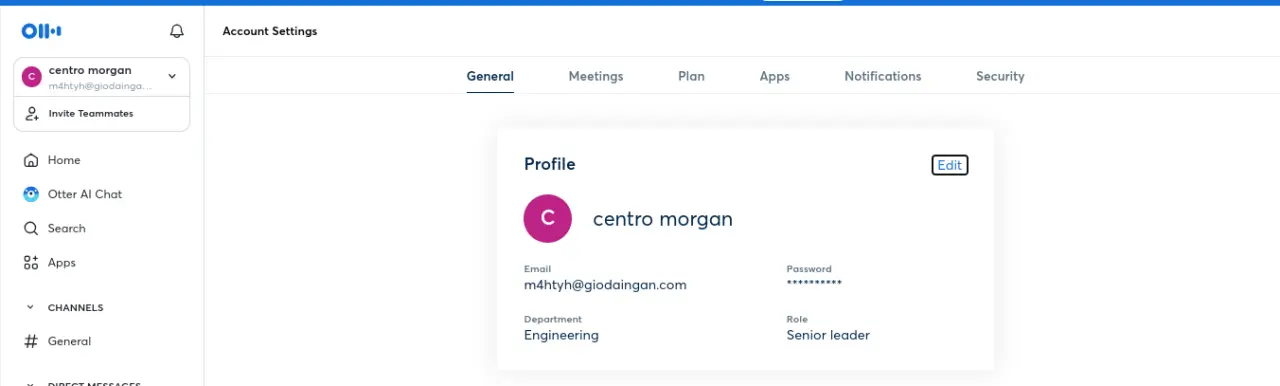The image size is (1280, 386).
Task: Expand the centro morgan account dropdown
Action: [172, 76]
